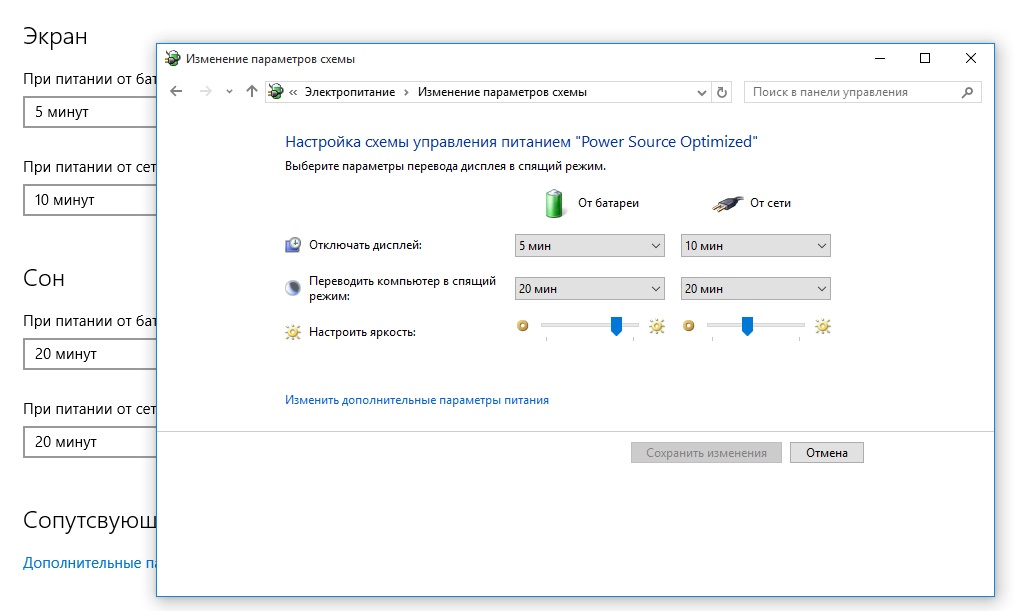Image resolution: width=1015 pixels, height=611 pixels.
Task: Expand sleep when plugged-in dropdown (20 мин)
Action: [x=755, y=289]
